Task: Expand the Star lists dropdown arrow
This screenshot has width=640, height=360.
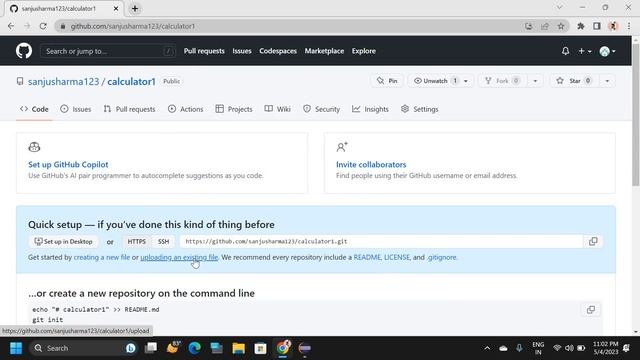Action: [607, 81]
